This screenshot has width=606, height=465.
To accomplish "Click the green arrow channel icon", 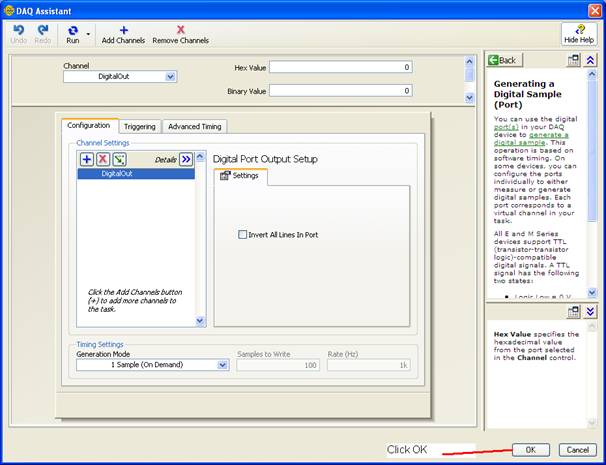I will (x=119, y=159).
